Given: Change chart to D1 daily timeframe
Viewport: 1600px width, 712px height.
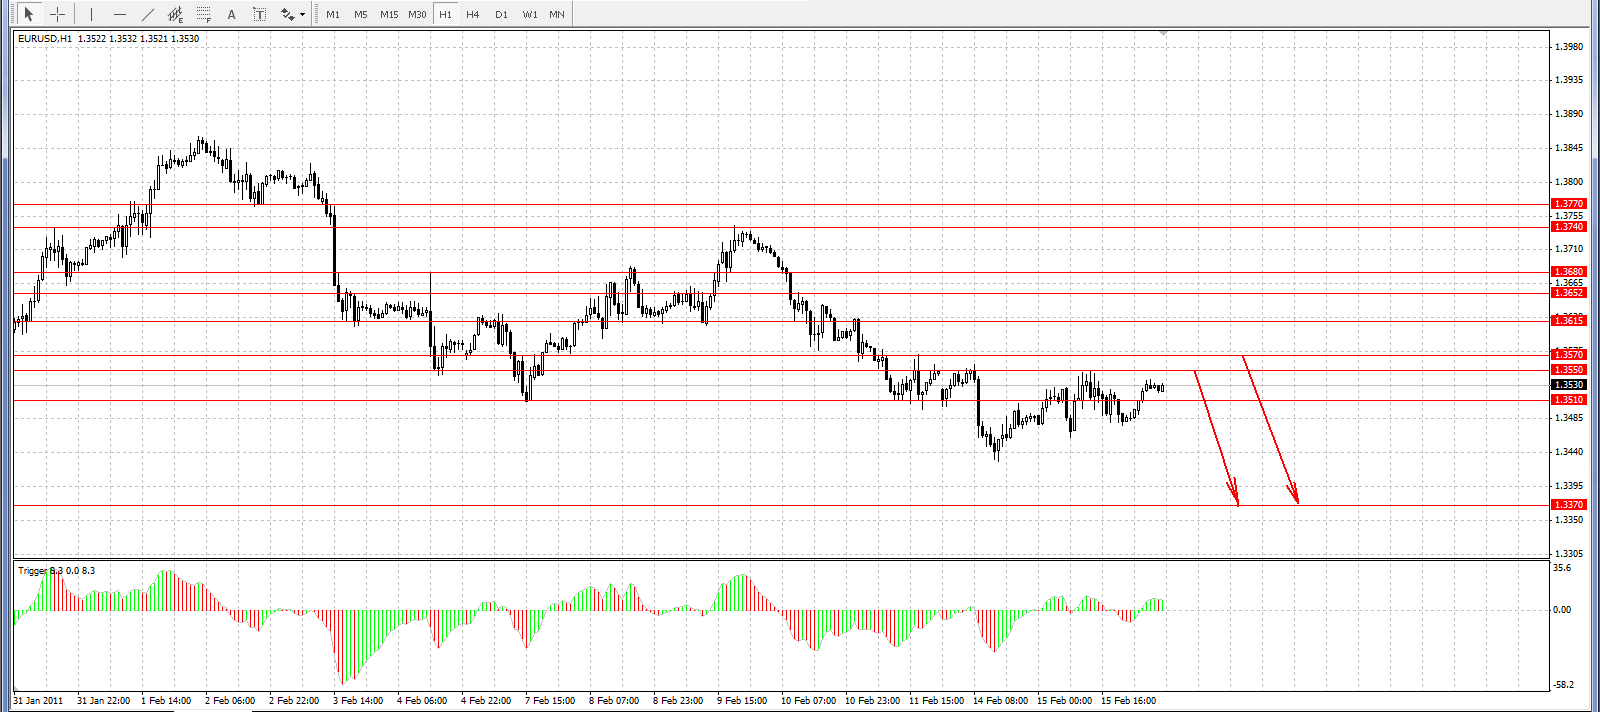Looking at the screenshot, I should click(x=501, y=14).
